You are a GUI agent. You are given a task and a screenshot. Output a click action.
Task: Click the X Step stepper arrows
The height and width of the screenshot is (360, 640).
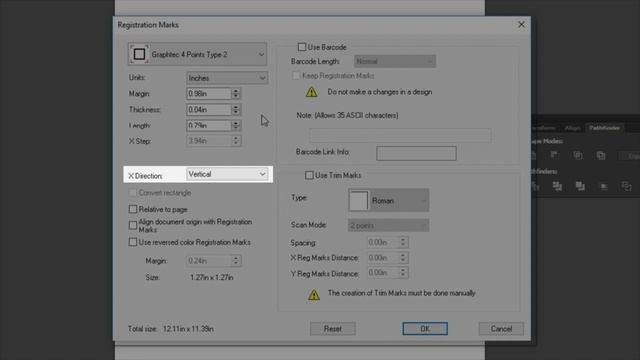236,141
